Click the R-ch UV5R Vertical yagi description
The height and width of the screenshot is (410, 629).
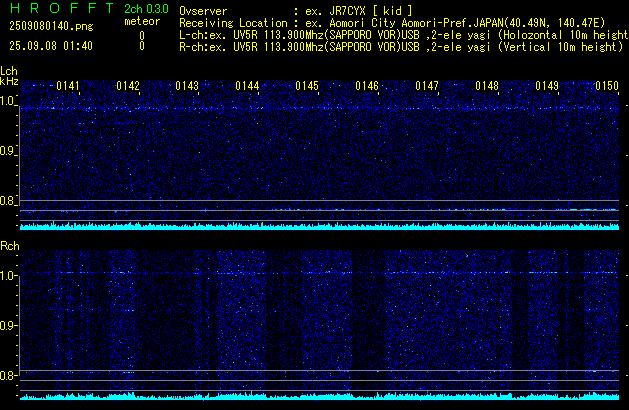click(401, 47)
